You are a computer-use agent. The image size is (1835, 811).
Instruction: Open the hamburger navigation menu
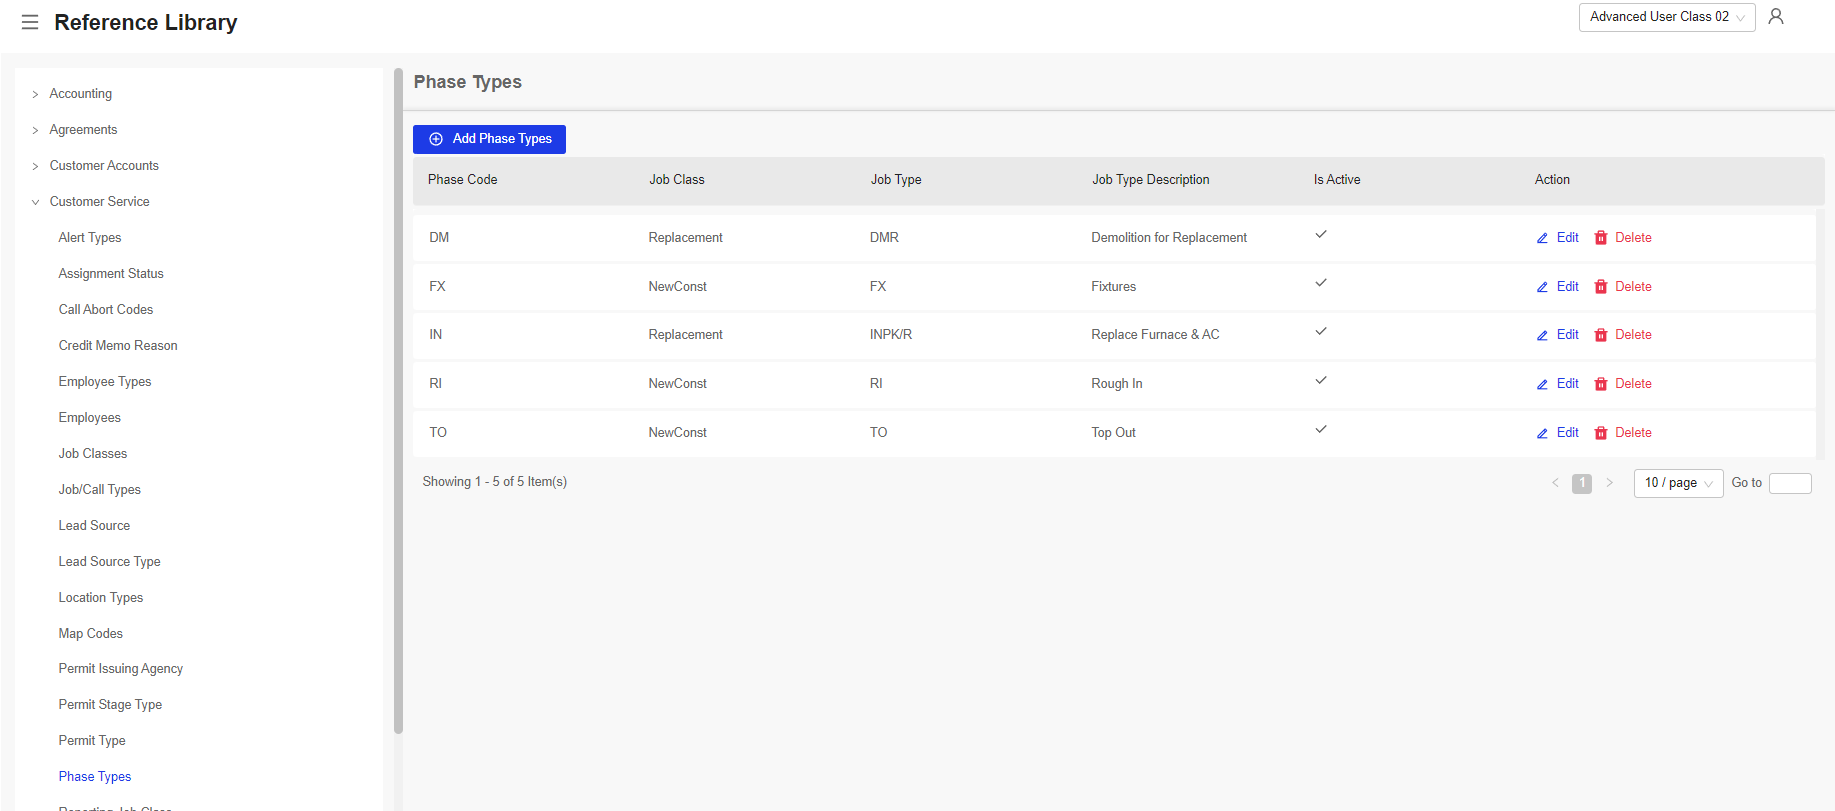click(x=30, y=22)
